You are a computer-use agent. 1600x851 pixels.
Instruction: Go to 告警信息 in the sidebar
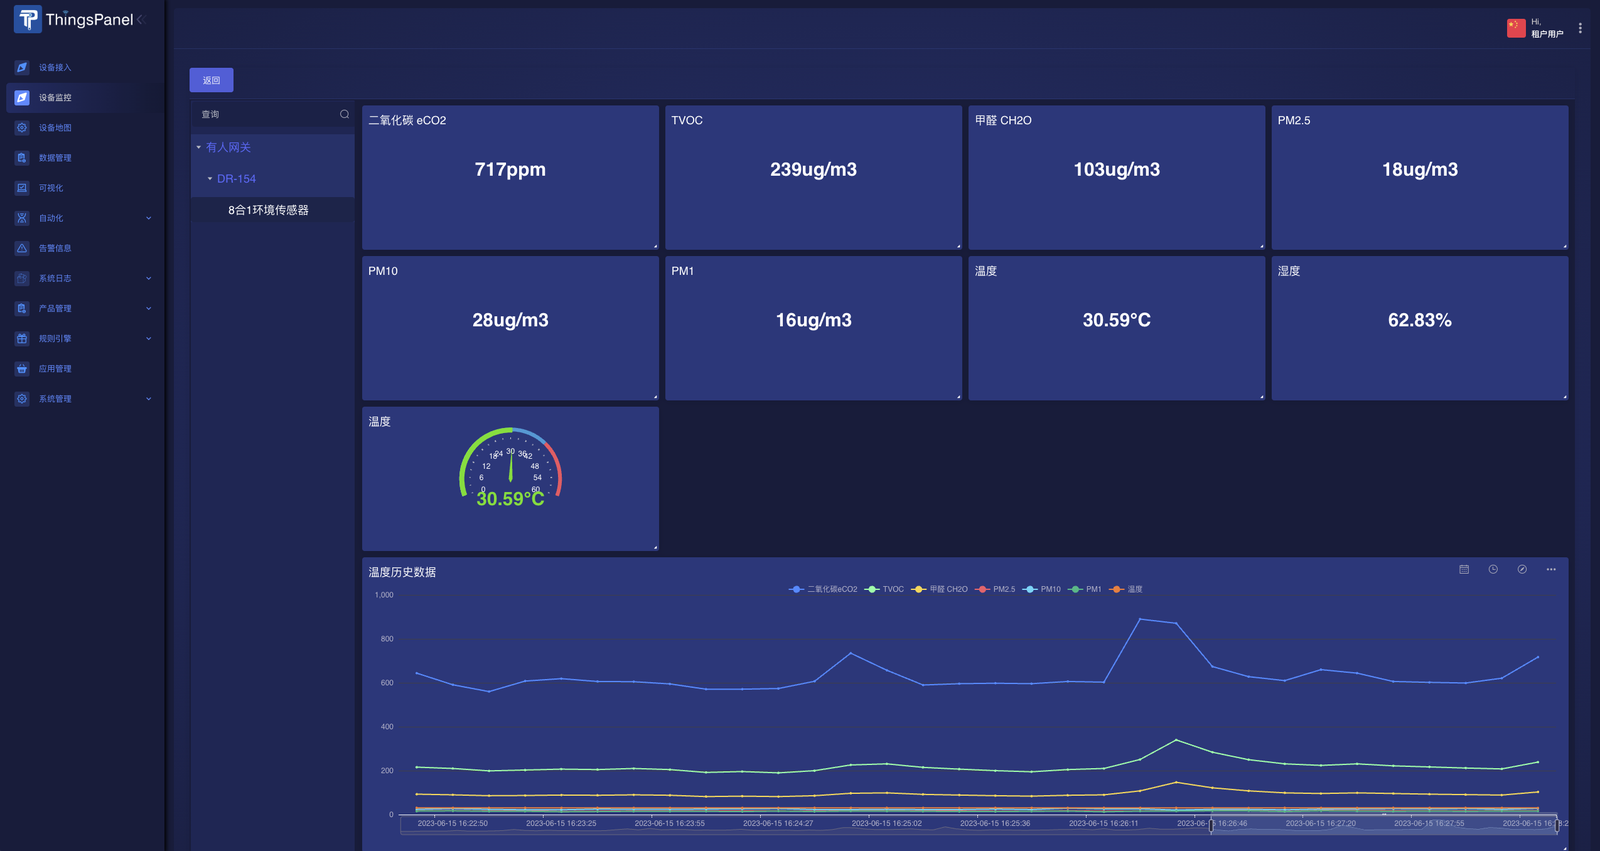point(55,248)
